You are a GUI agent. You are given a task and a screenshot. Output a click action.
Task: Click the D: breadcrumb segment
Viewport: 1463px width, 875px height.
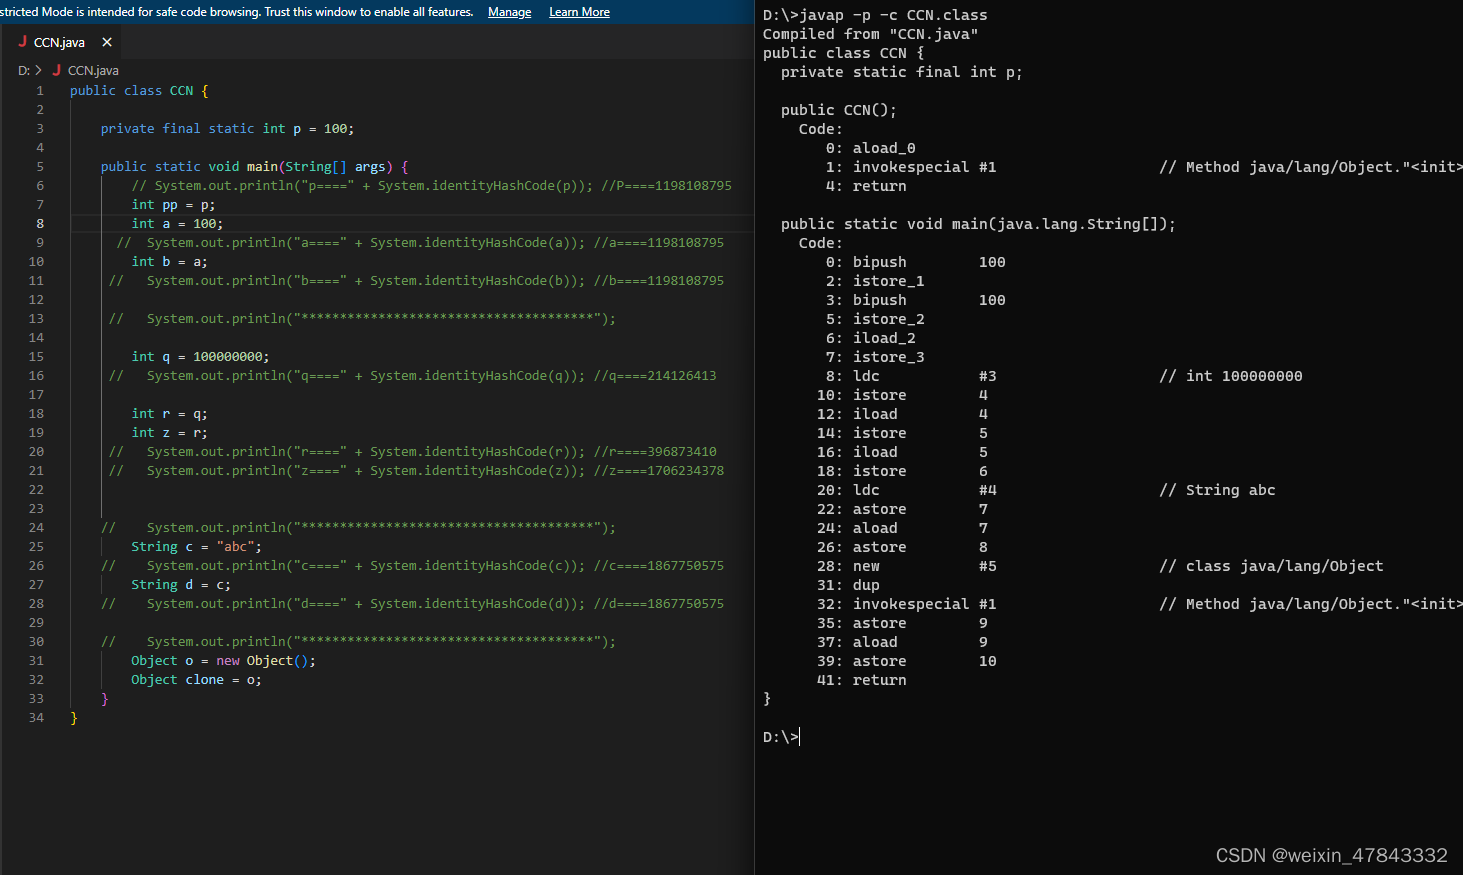pos(24,70)
